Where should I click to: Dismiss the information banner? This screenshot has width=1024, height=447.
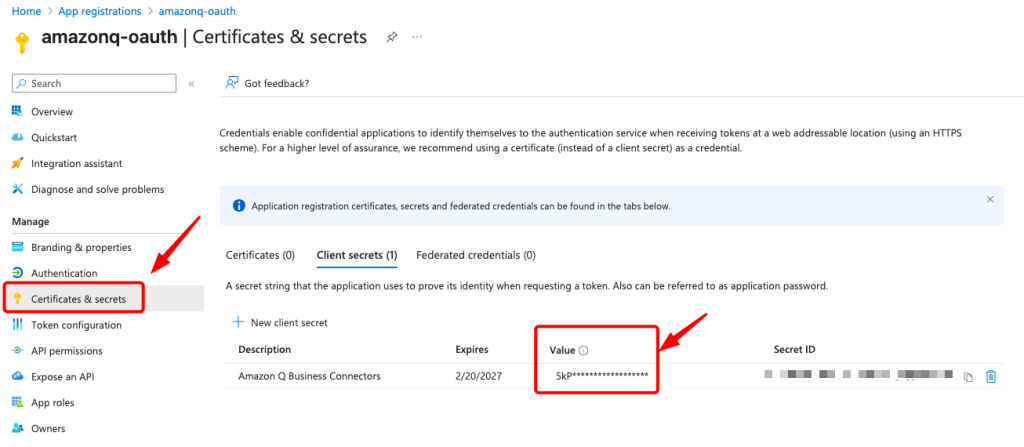[x=990, y=199]
